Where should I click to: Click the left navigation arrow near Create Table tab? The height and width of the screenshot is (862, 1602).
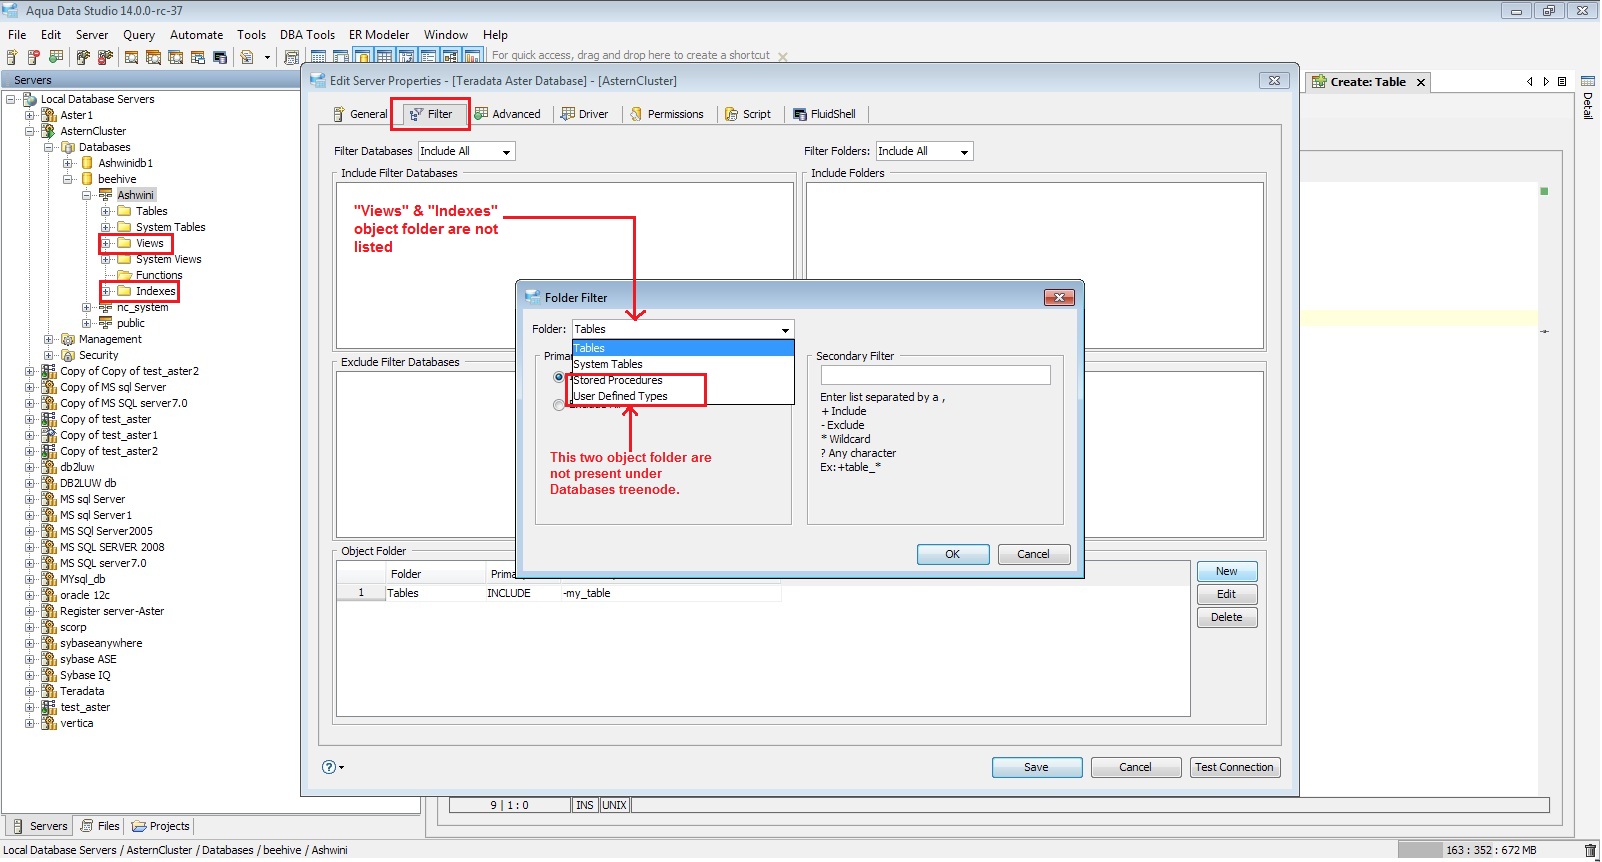pos(1530,82)
